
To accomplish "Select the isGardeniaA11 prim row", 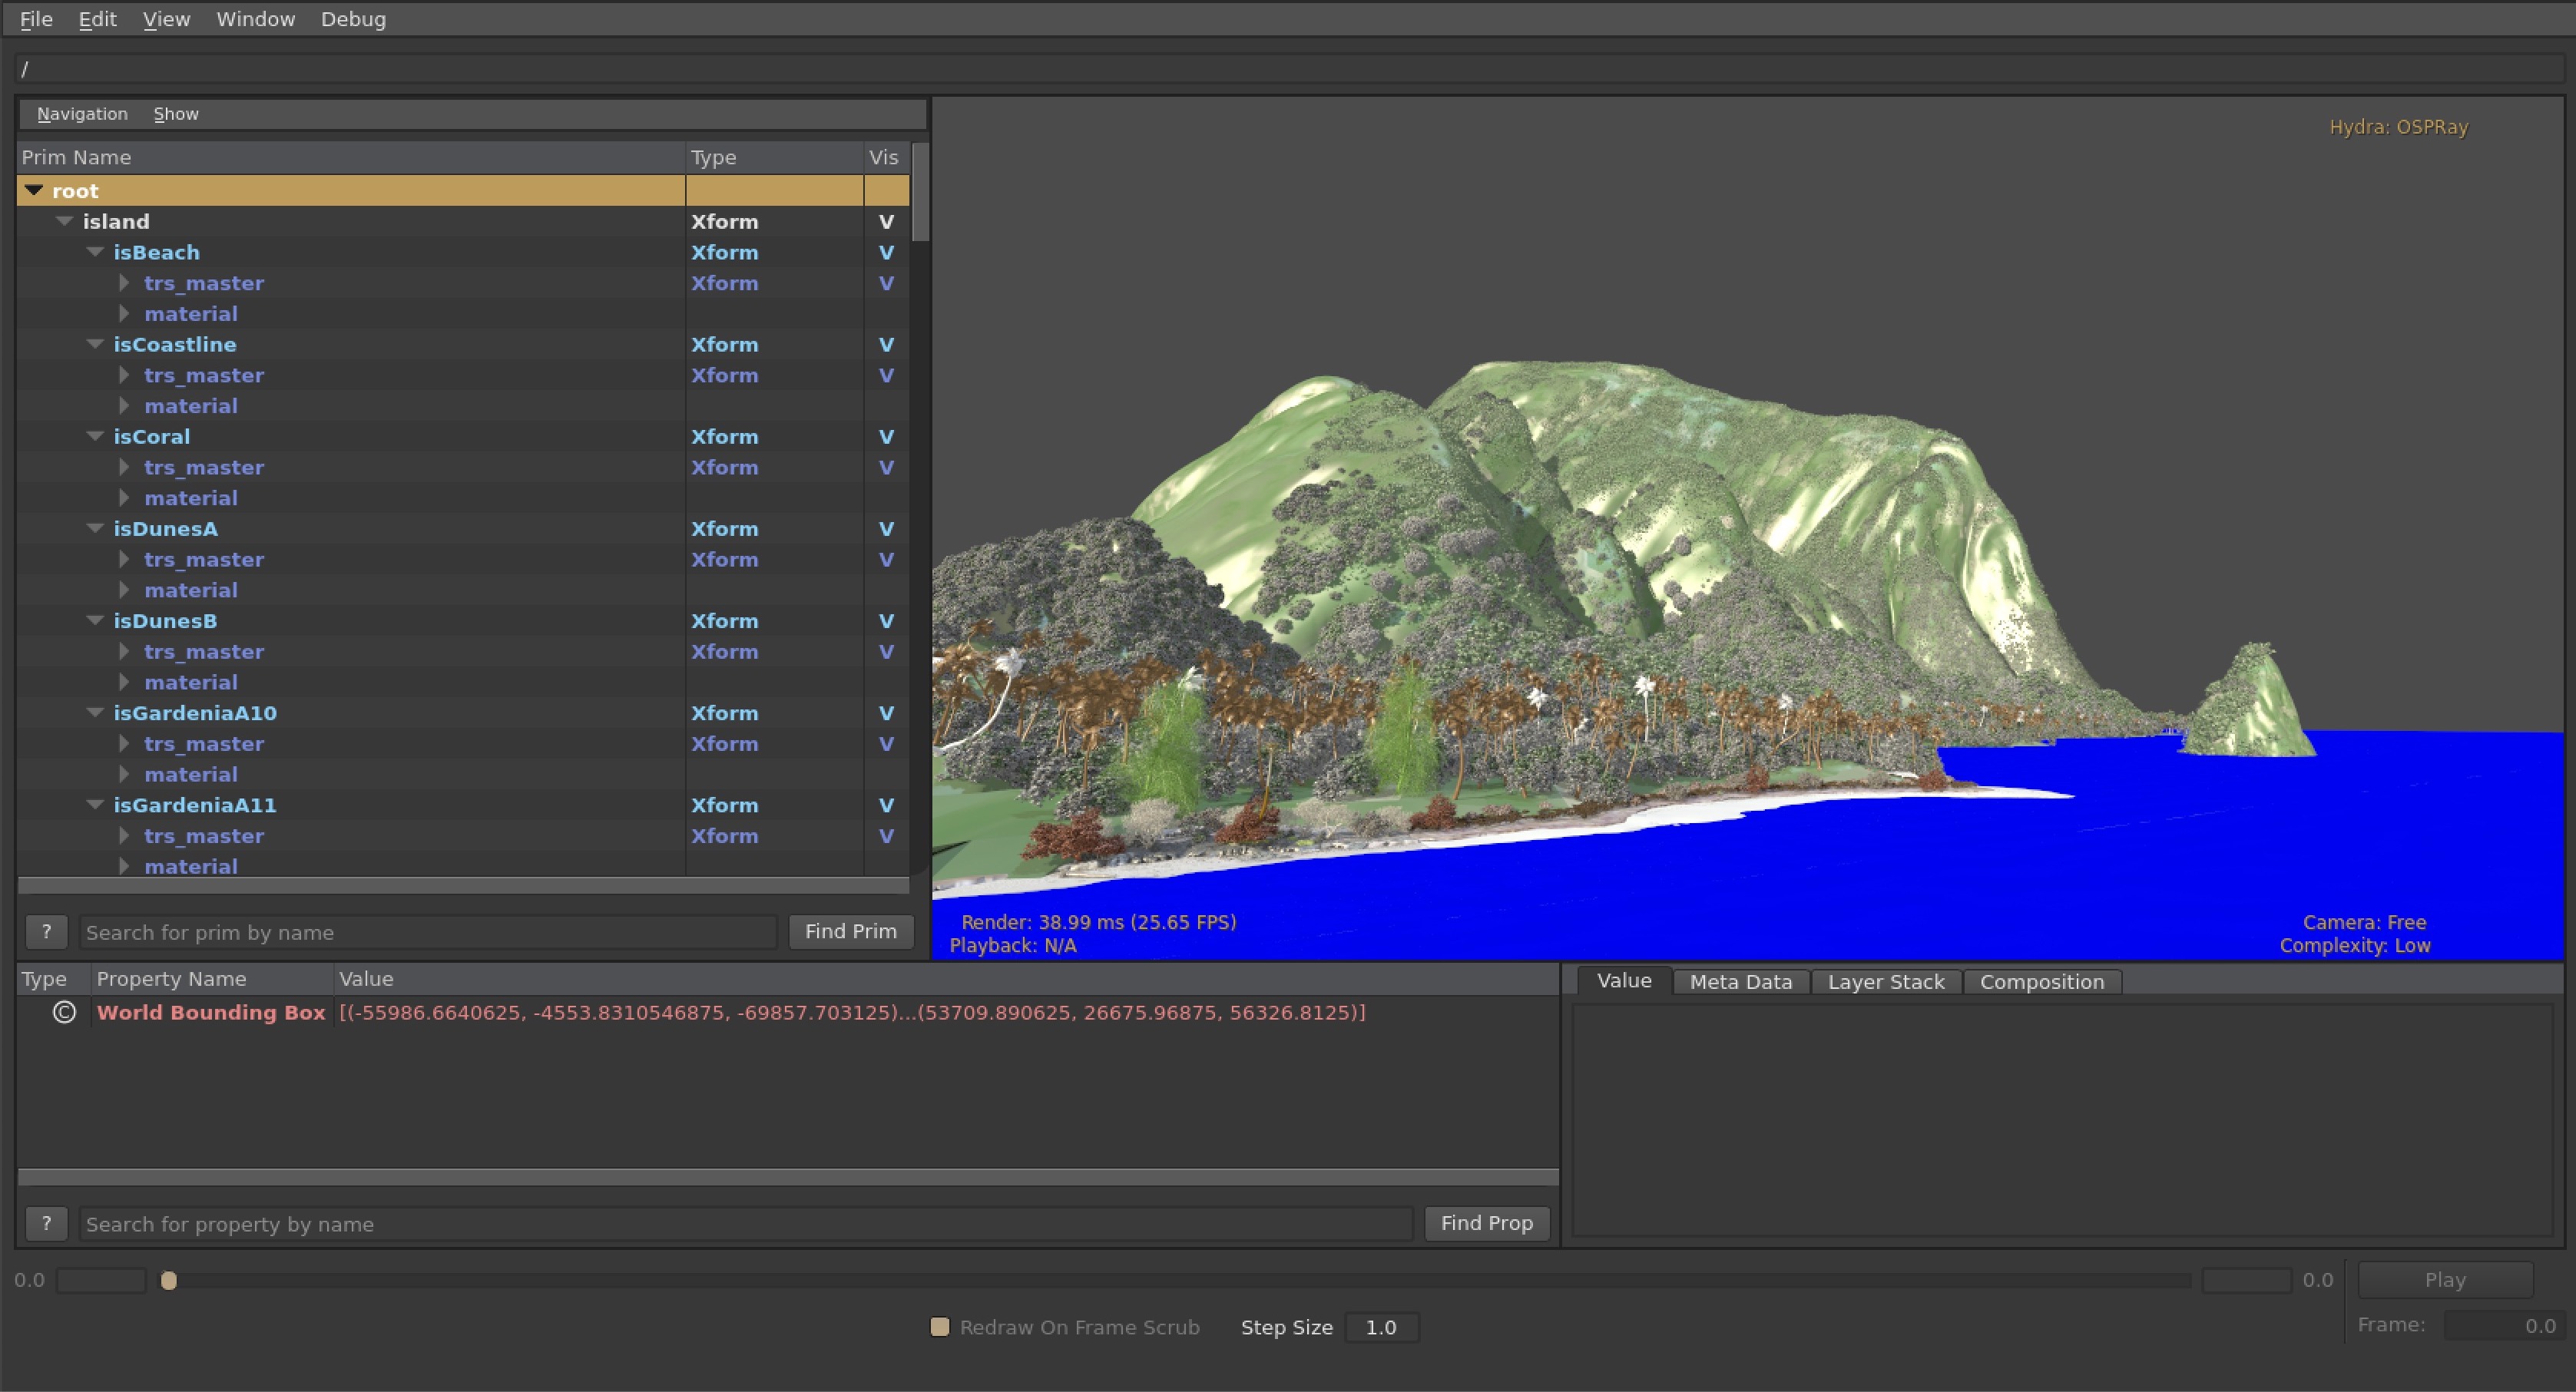I will click(x=464, y=805).
